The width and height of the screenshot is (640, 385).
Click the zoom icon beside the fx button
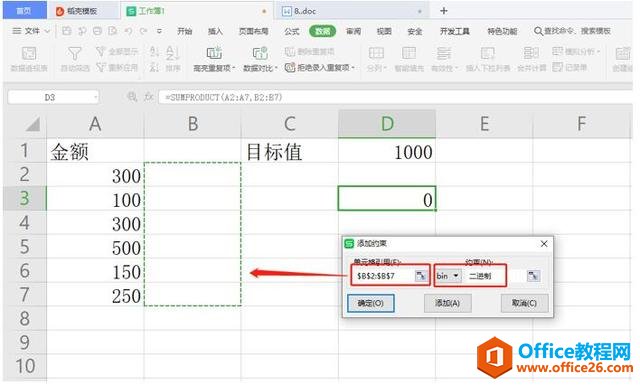[132, 97]
